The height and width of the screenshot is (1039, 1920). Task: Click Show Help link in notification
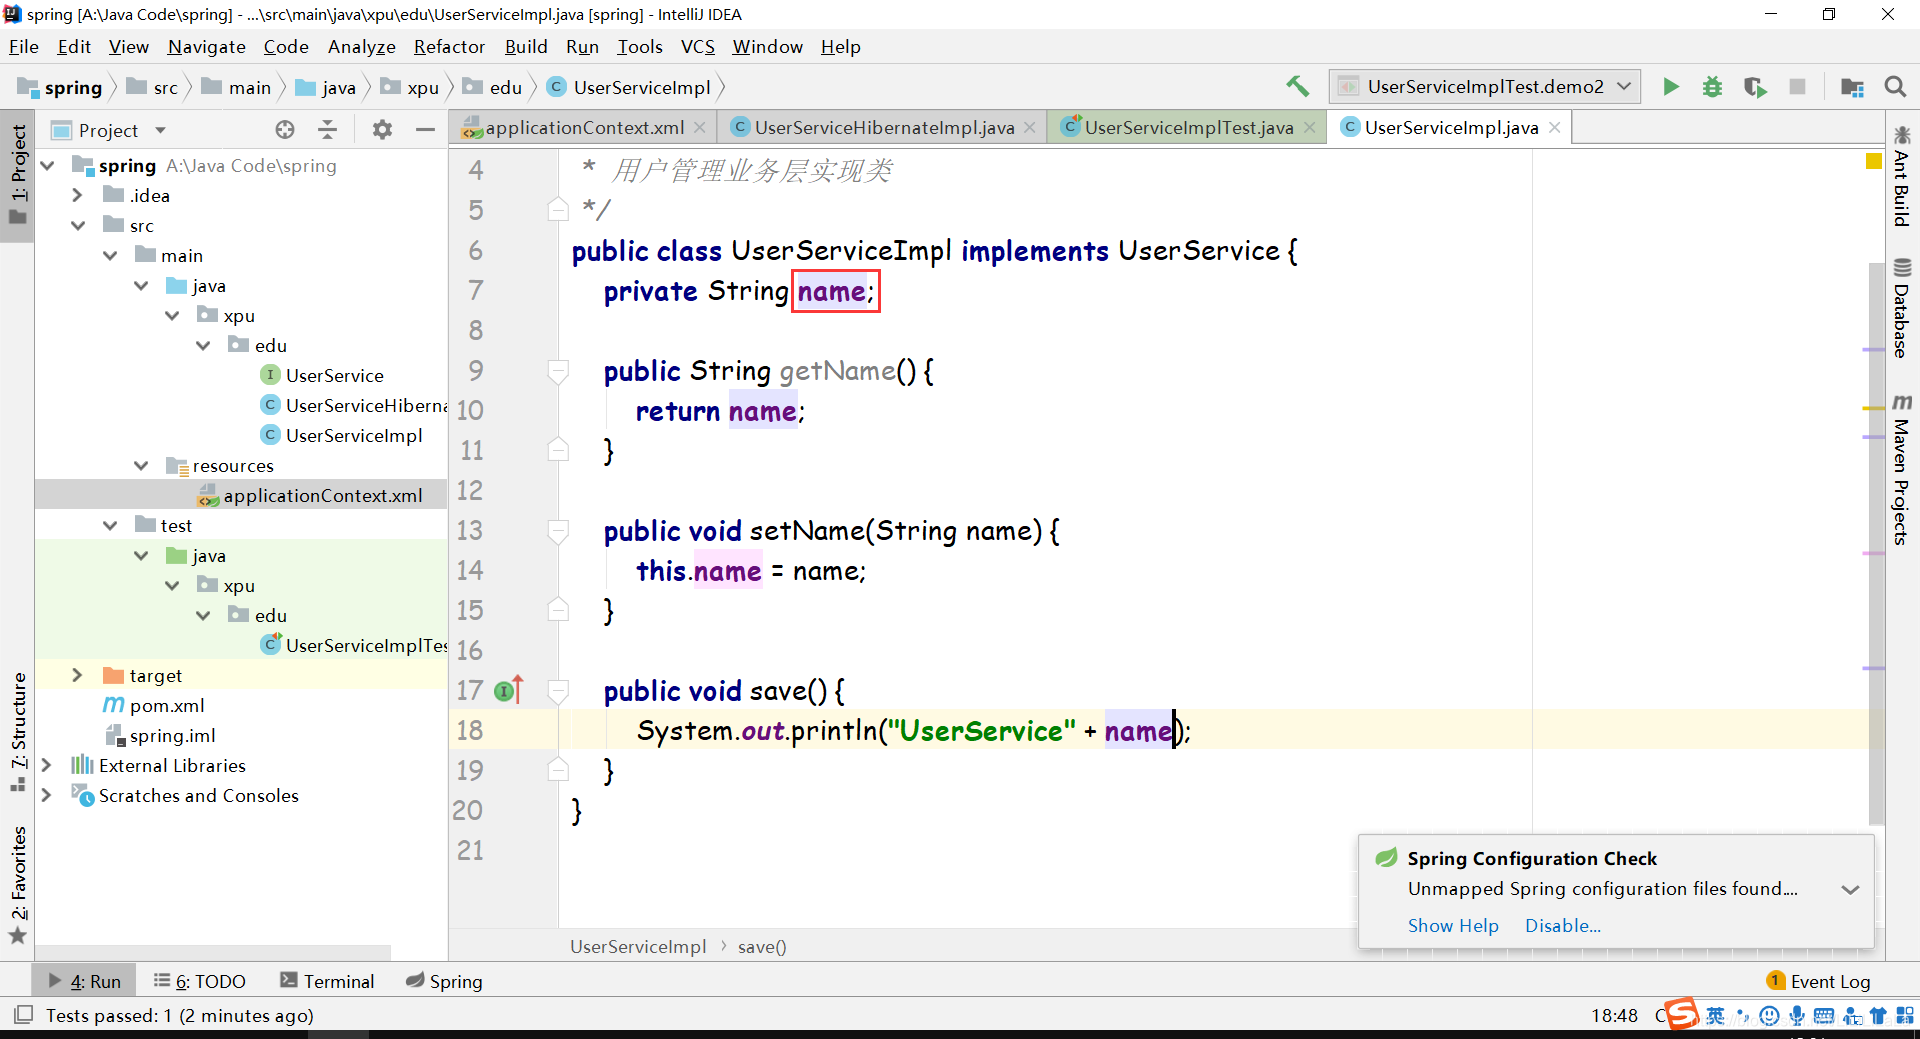[x=1453, y=926]
